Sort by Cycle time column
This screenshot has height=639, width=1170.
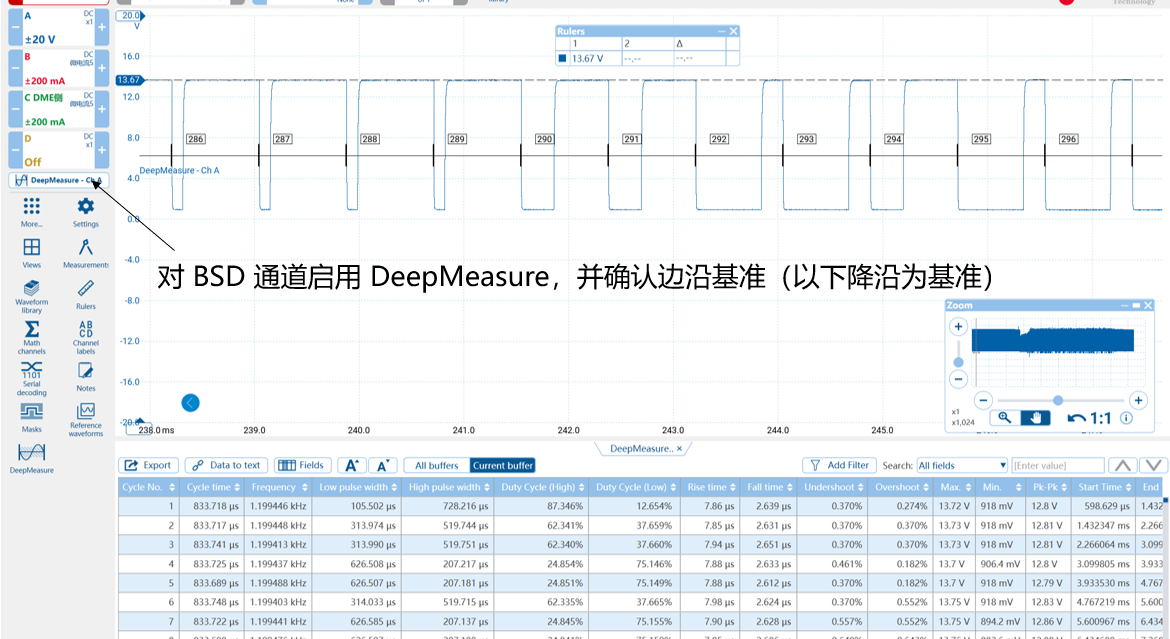click(213, 487)
